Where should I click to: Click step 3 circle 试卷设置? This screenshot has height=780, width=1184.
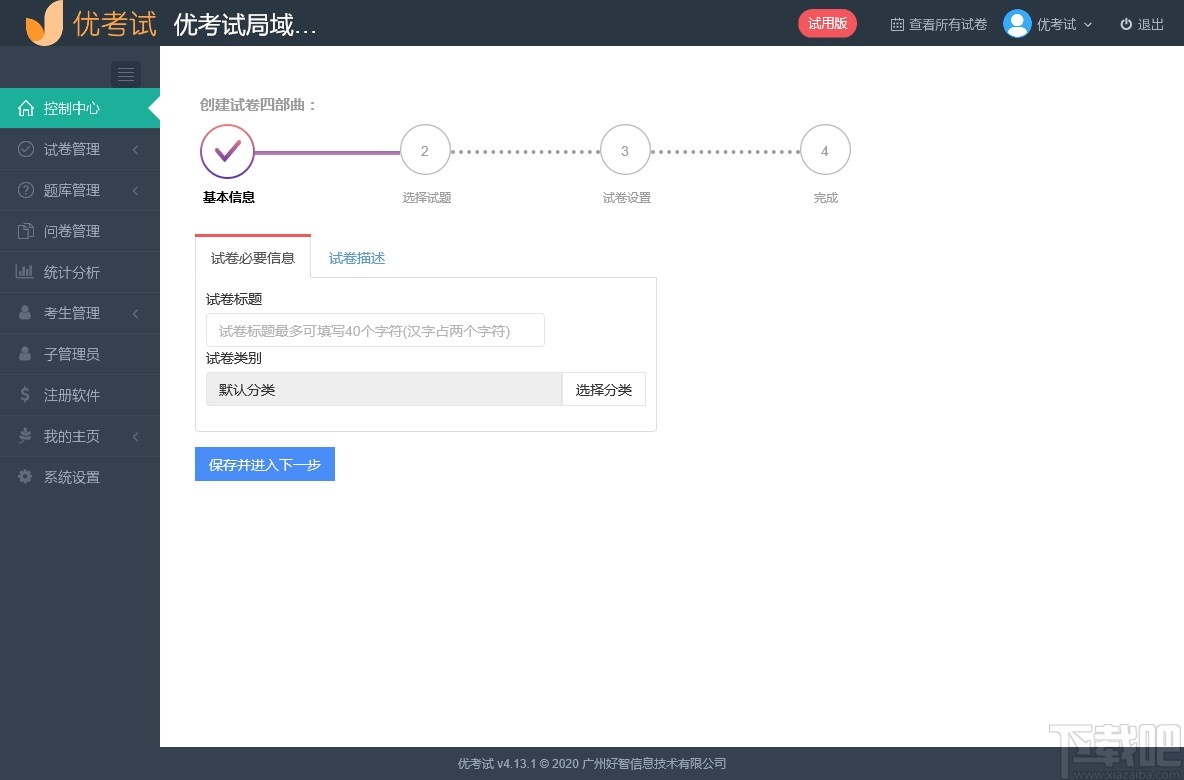tap(625, 150)
